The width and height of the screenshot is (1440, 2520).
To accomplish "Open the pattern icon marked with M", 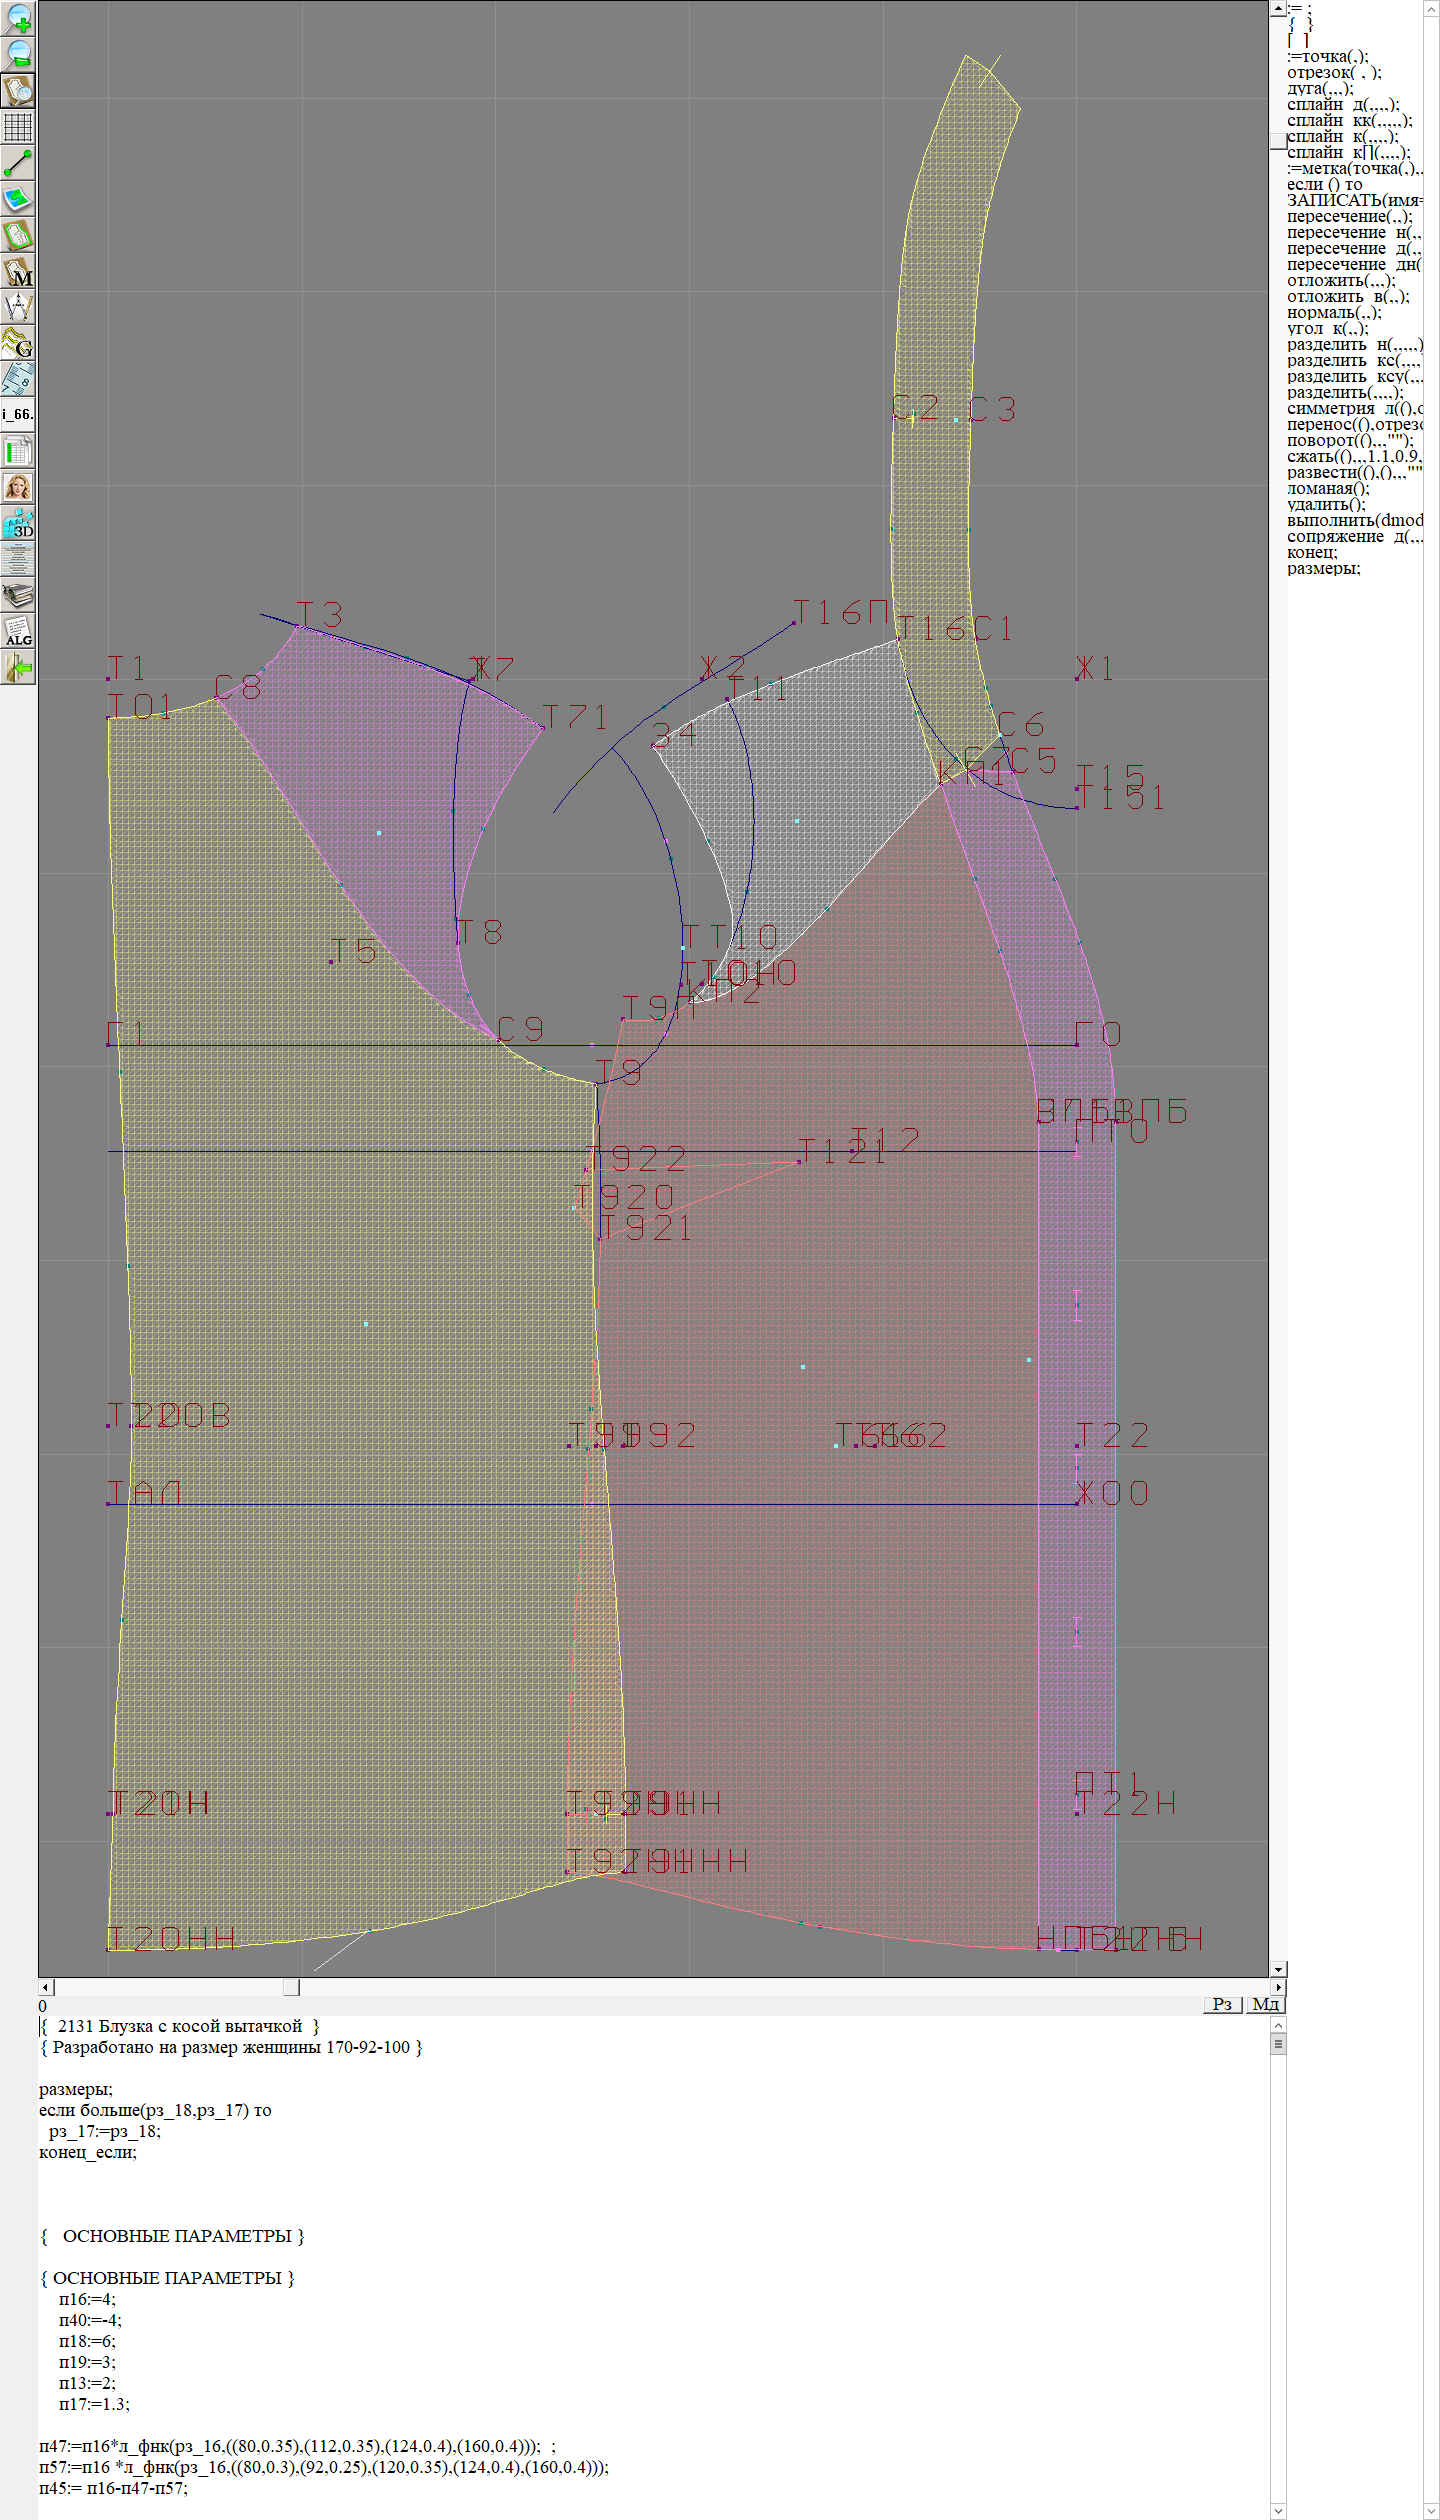I will point(18,272).
